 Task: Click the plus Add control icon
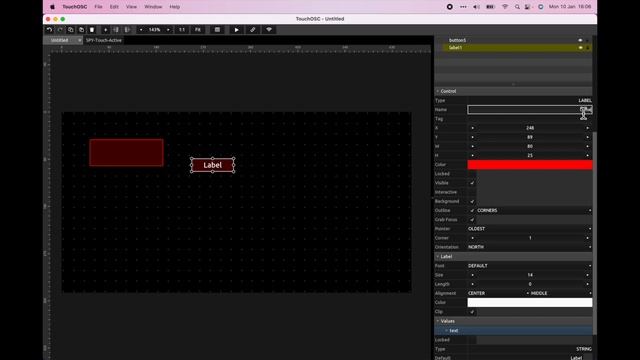point(105,30)
